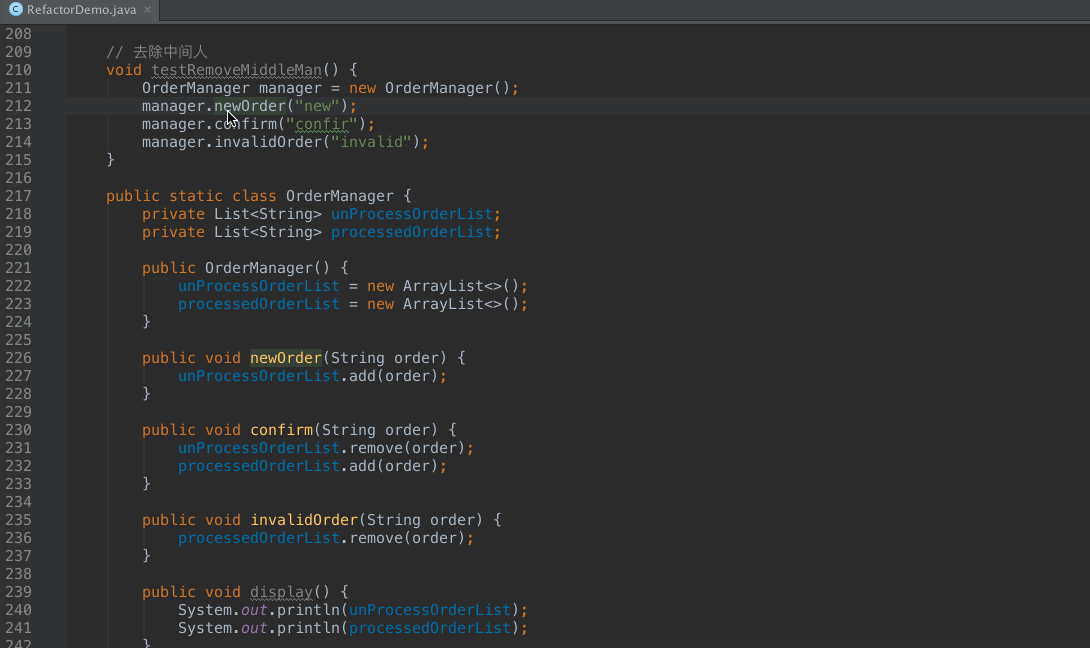Click line number 212 in the gutter

19,106
